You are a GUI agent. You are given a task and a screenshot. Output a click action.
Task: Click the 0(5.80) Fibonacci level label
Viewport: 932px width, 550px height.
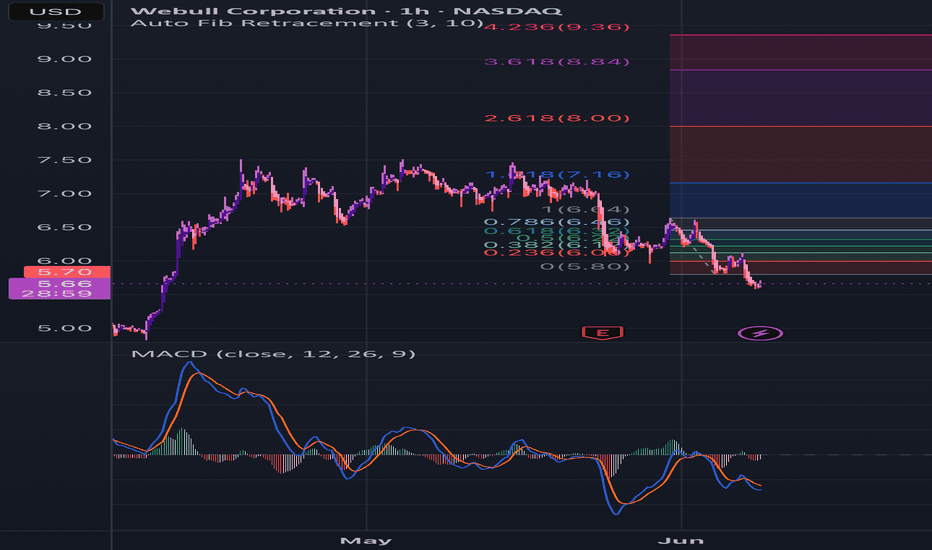pyautogui.click(x=585, y=266)
